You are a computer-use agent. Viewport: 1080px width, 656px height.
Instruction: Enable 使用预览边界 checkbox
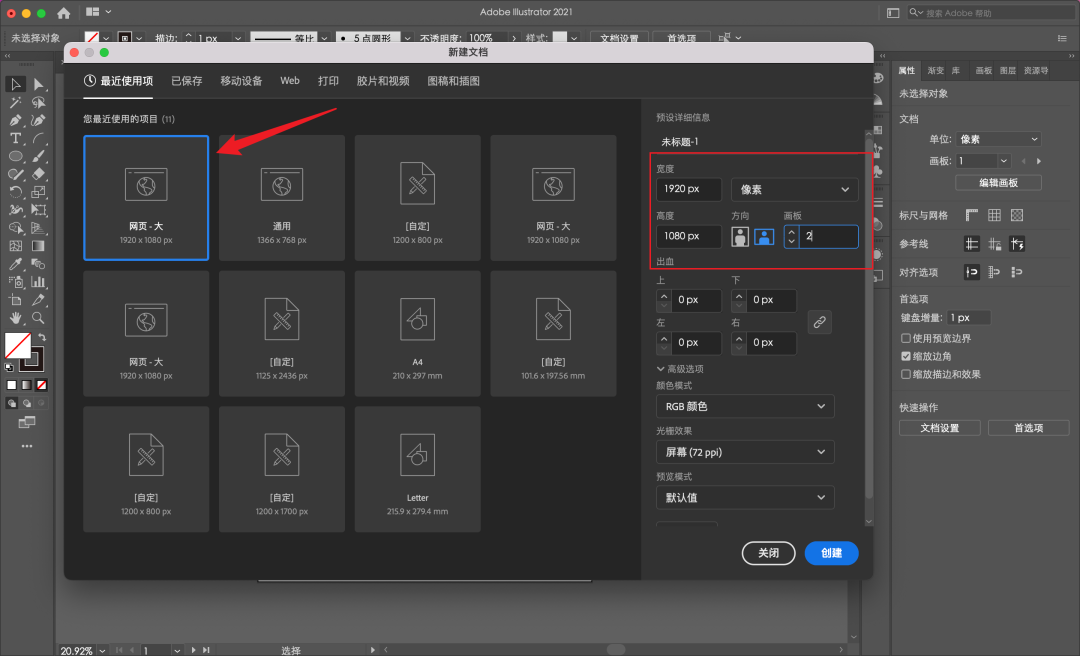(x=906, y=338)
